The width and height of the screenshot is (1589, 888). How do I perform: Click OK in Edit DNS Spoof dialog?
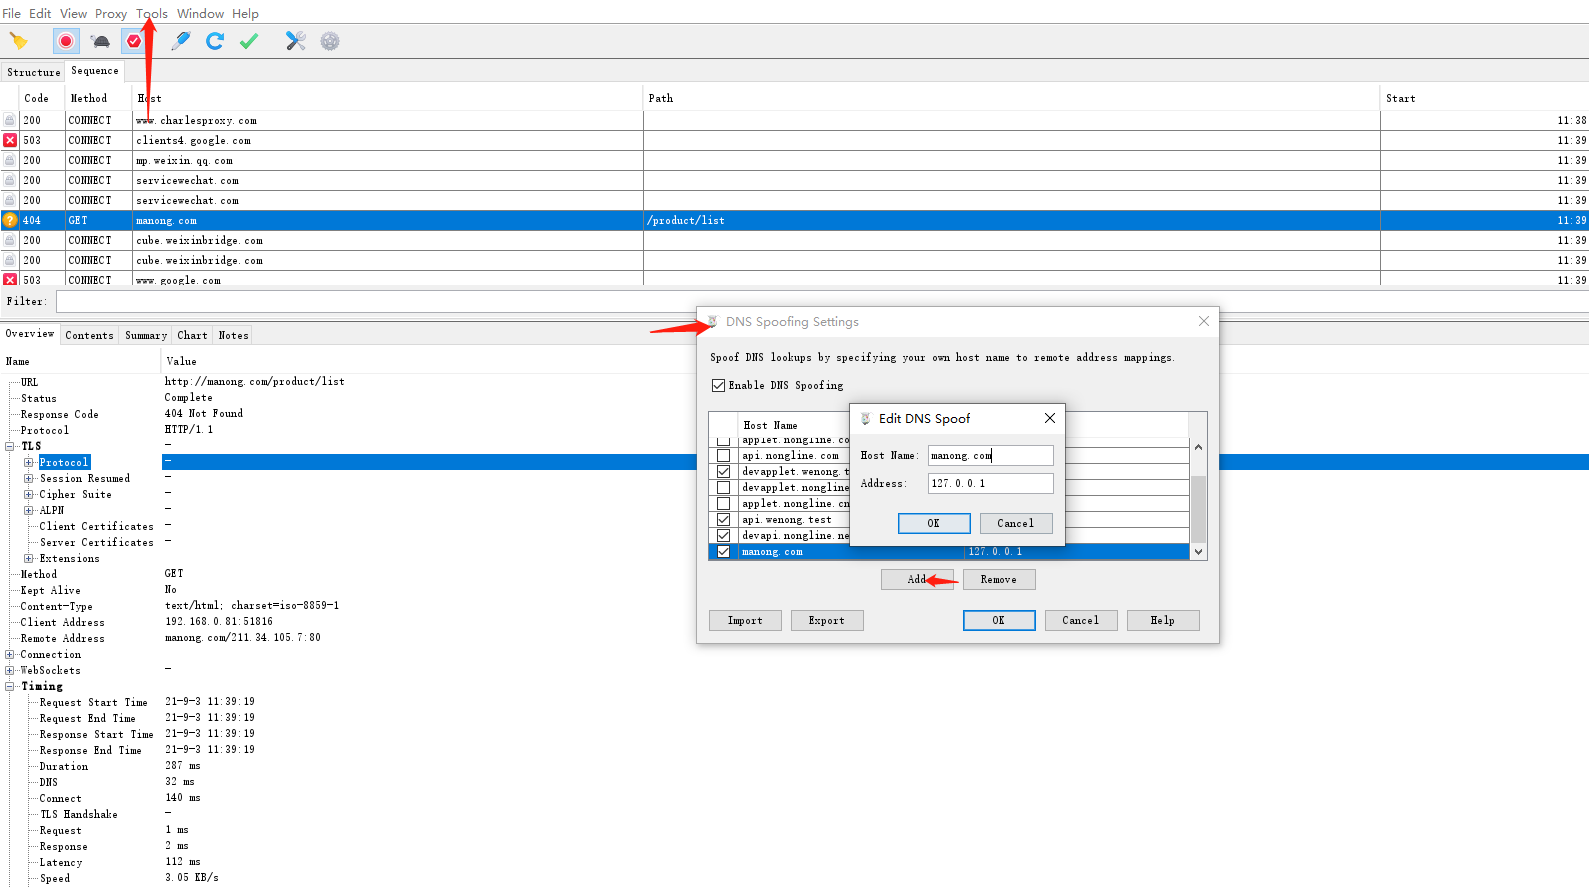(x=934, y=523)
